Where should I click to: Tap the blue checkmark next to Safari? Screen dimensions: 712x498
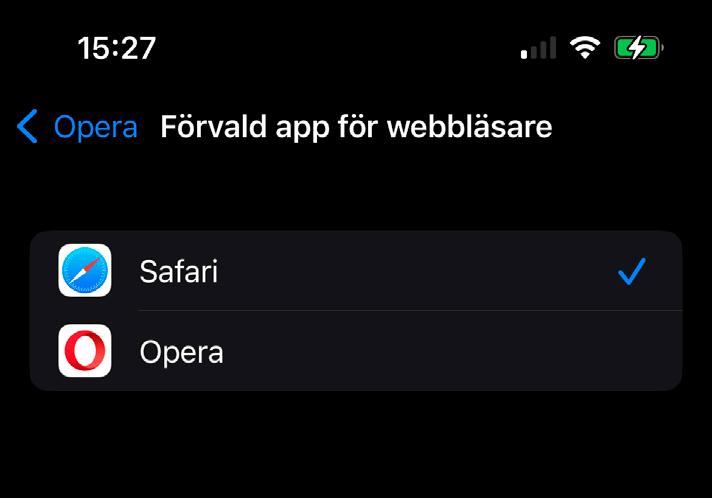(x=632, y=271)
